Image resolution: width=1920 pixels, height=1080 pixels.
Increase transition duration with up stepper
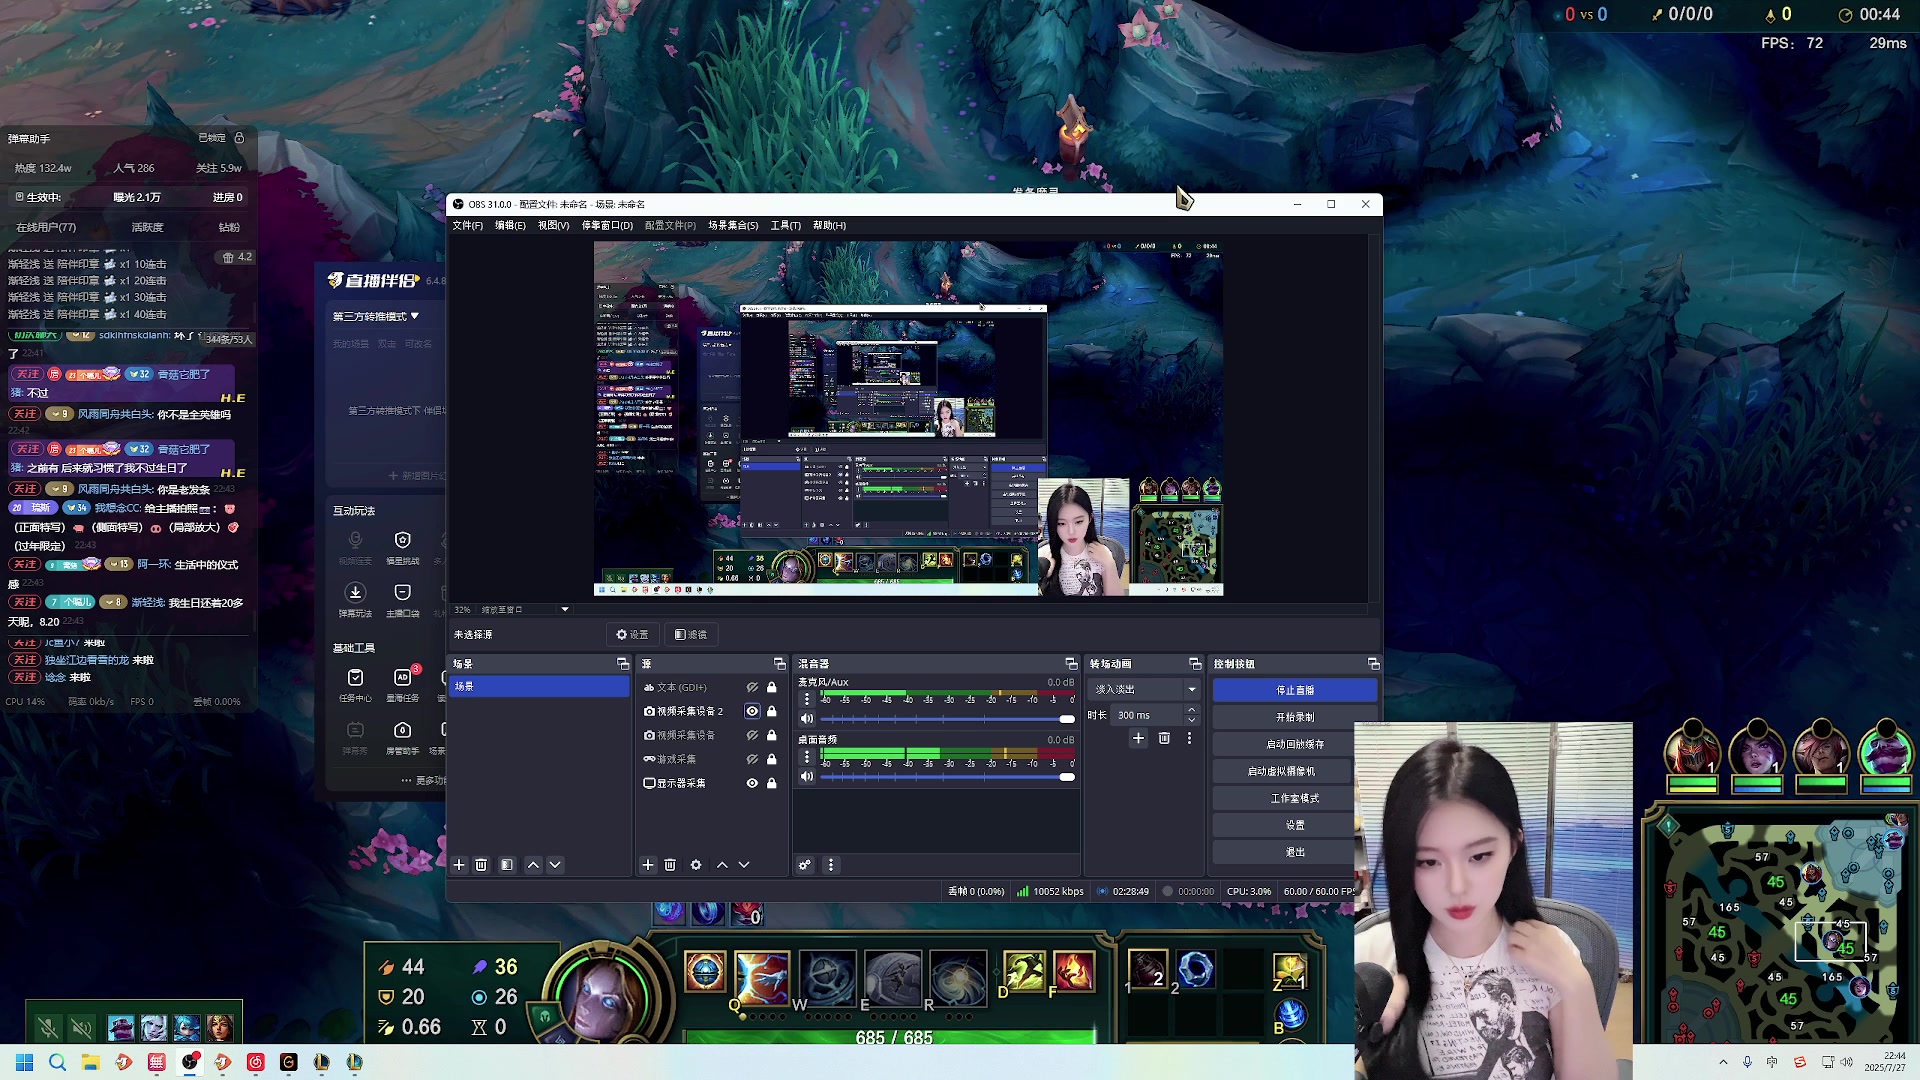click(1191, 711)
